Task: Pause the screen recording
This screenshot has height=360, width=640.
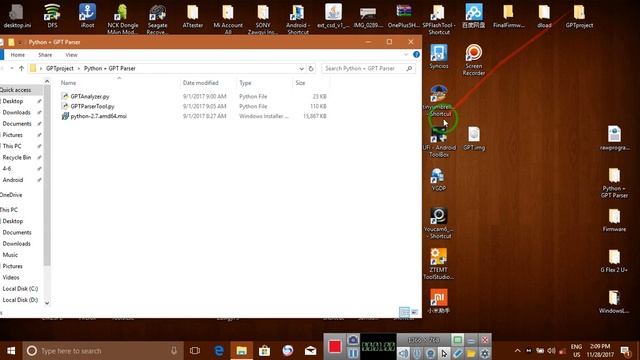Action: 353,353
